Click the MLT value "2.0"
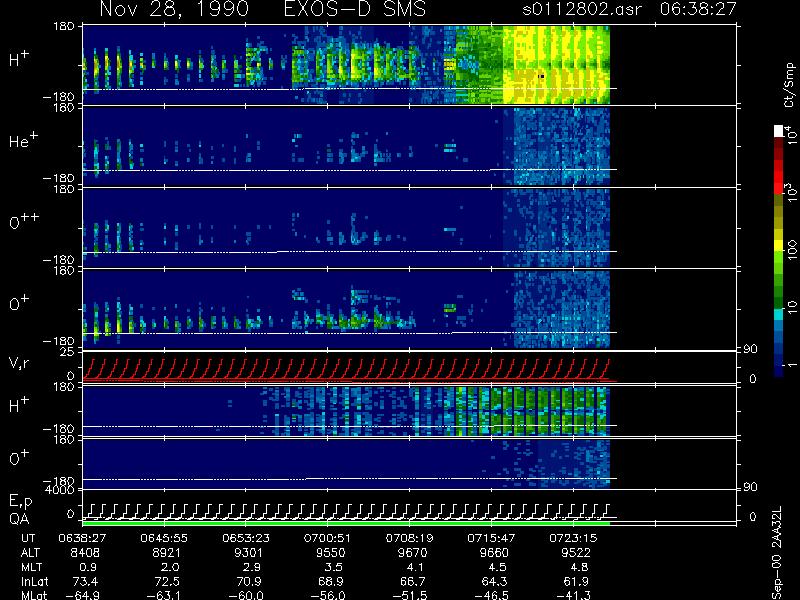800x600 pixels. [170, 567]
